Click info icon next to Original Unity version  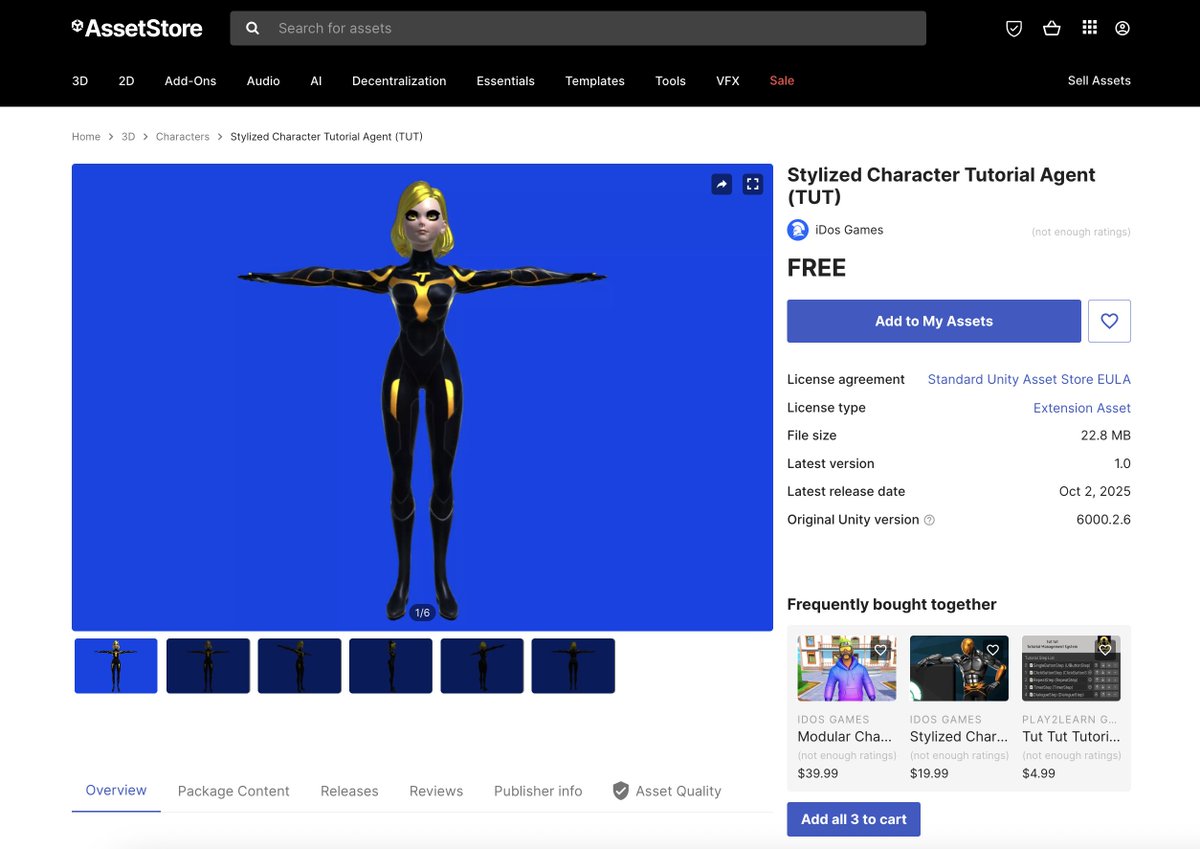(929, 520)
